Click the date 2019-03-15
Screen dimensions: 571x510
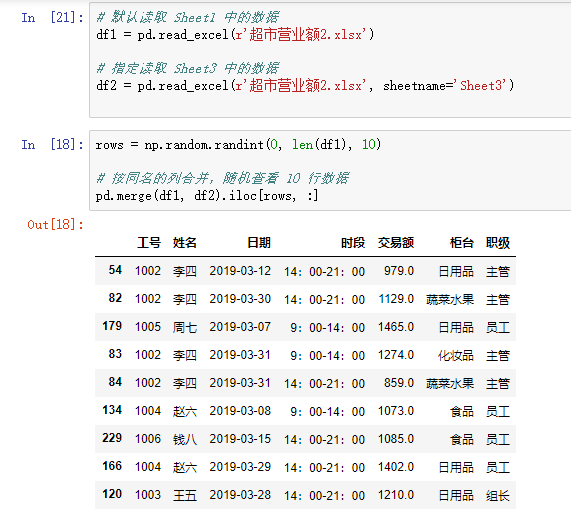(240, 439)
